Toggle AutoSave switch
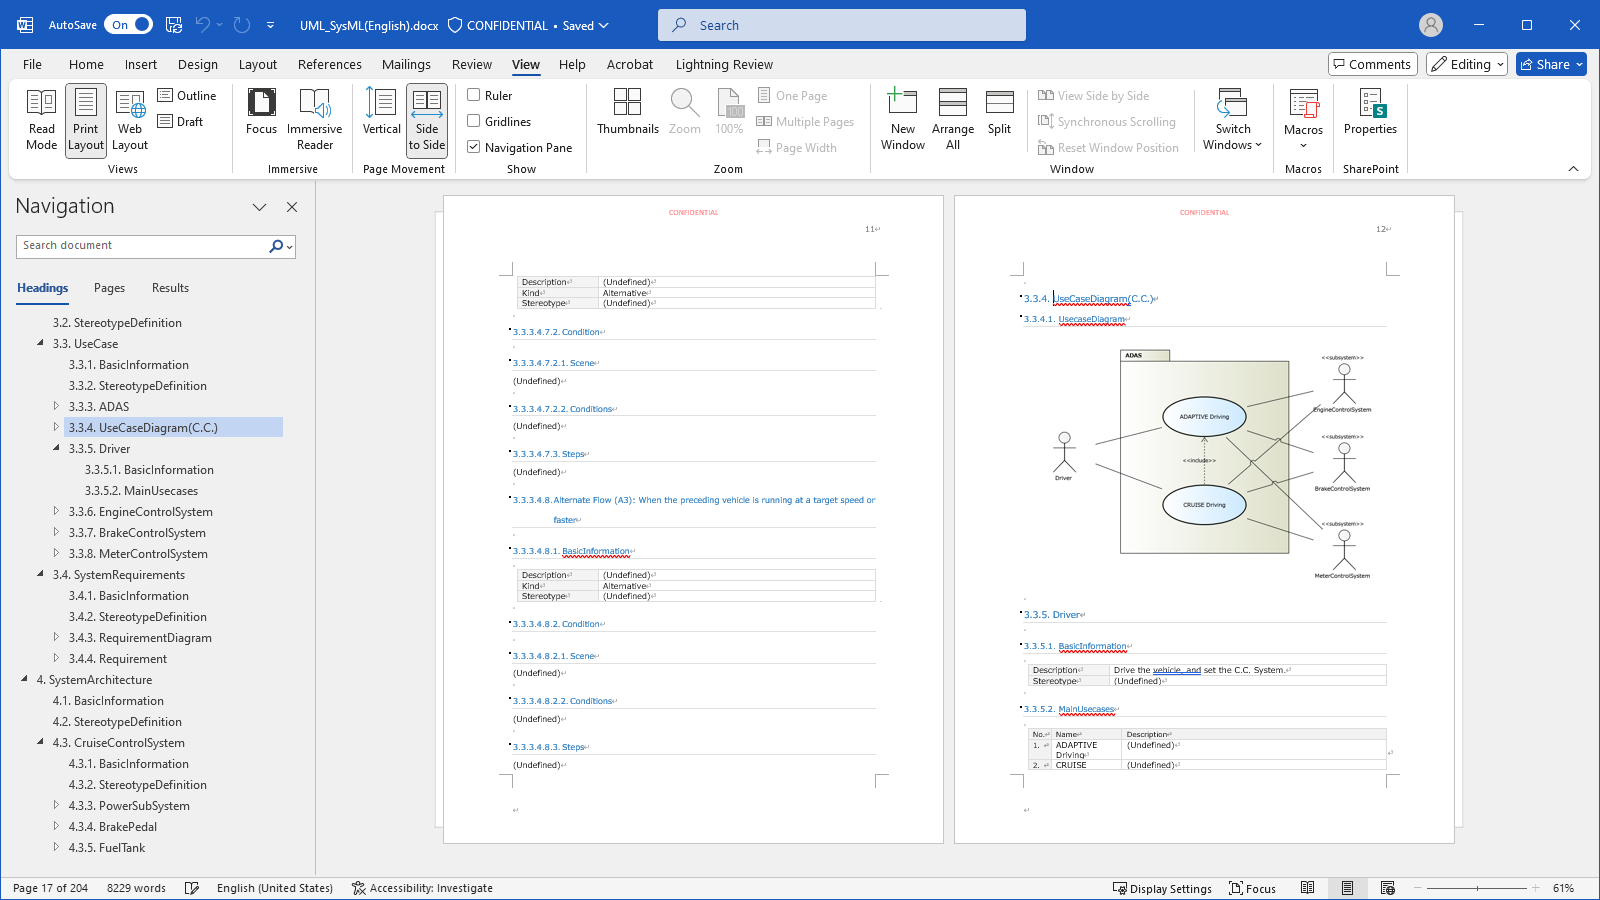The height and width of the screenshot is (900, 1600). point(130,25)
